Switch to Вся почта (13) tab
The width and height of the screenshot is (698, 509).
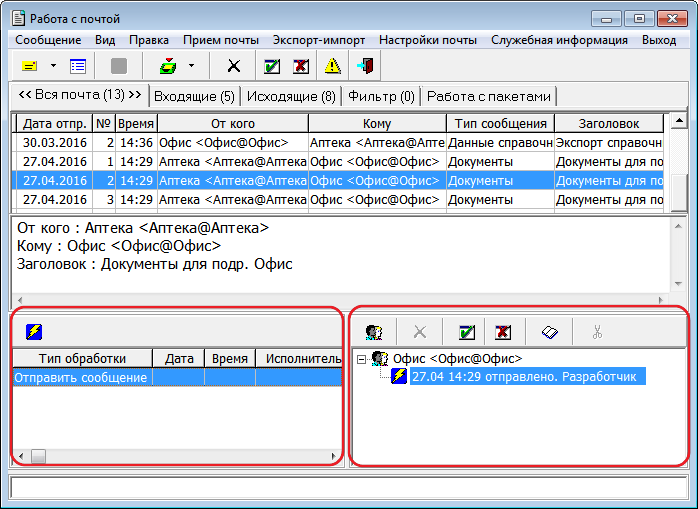click(x=80, y=95)
